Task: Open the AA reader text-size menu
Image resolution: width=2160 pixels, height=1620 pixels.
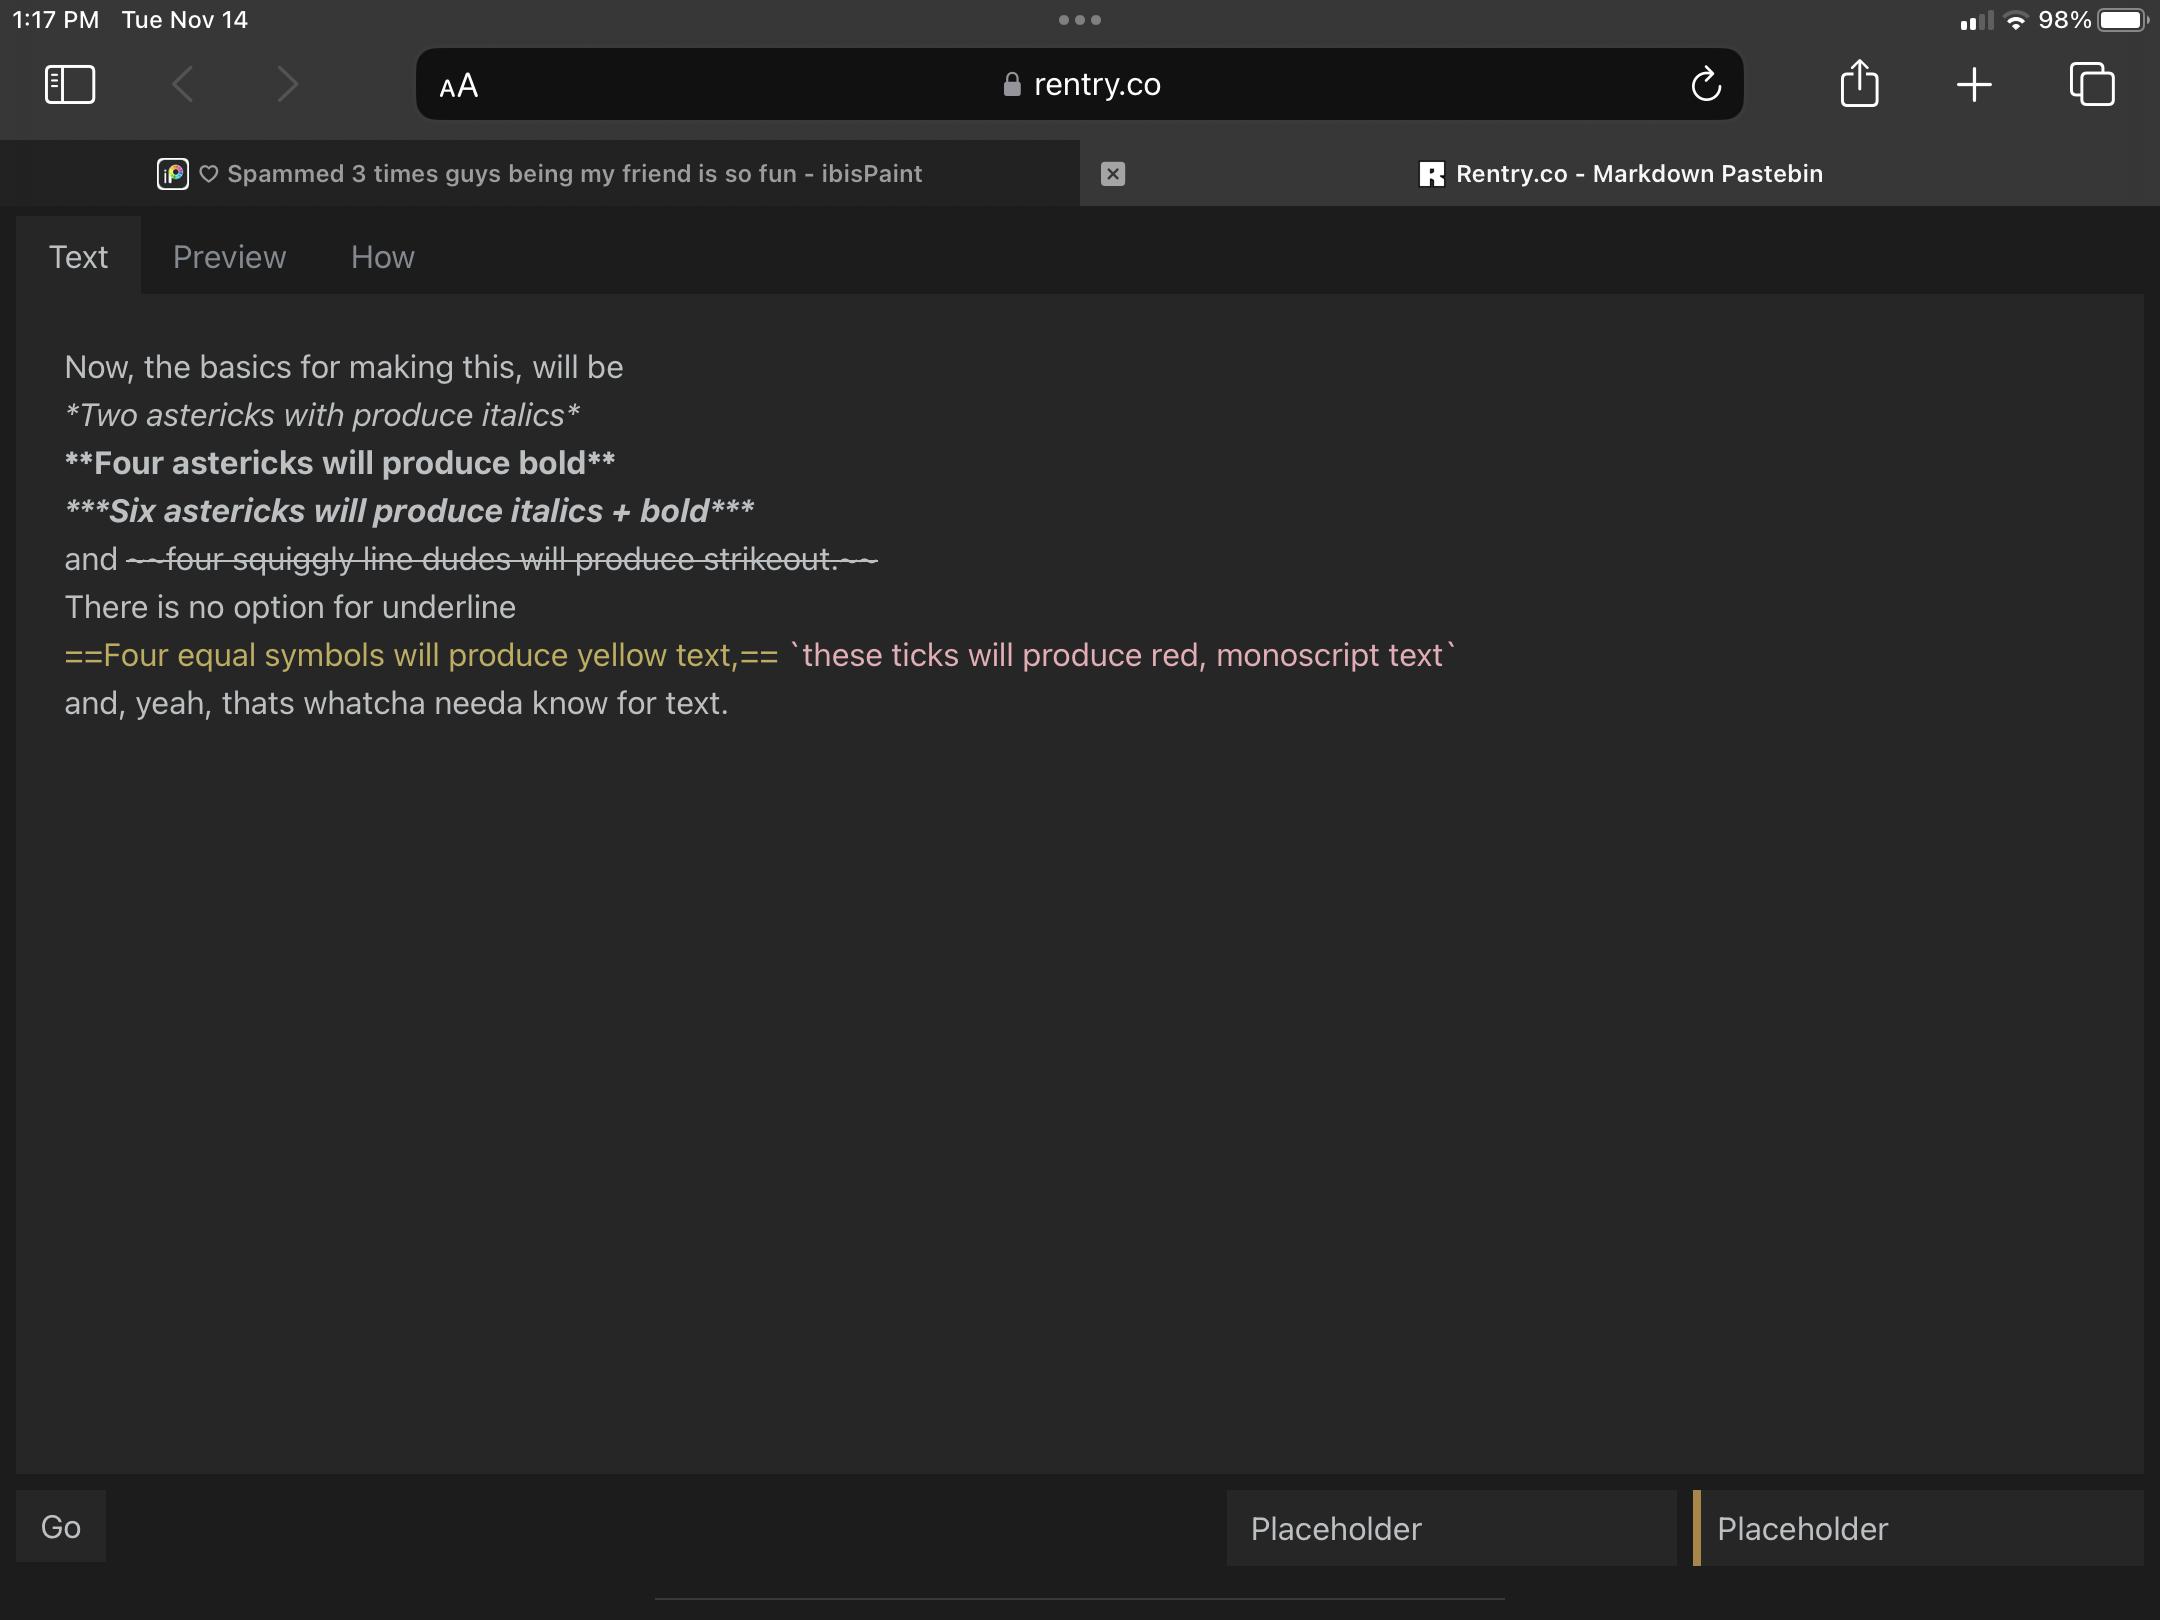Action: pyautogui.click(x=459, y=87)
